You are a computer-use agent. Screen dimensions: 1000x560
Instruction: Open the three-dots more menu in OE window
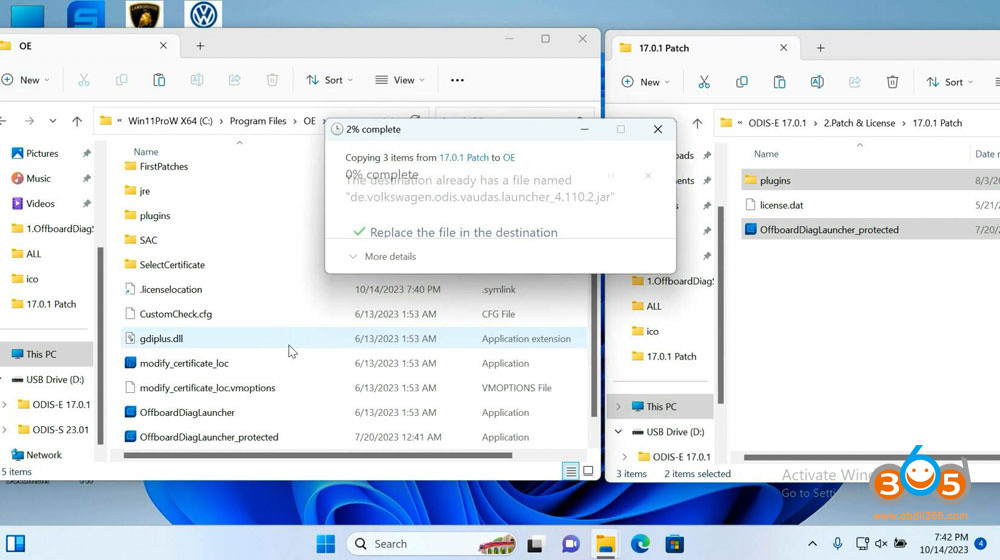(457, 80)
